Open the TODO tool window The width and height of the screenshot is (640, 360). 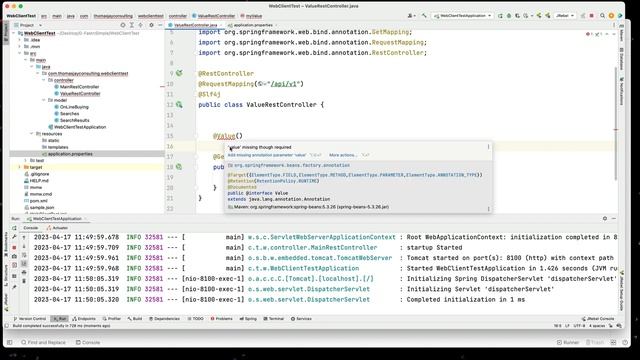pyautogui.click(x=196, y=319)
